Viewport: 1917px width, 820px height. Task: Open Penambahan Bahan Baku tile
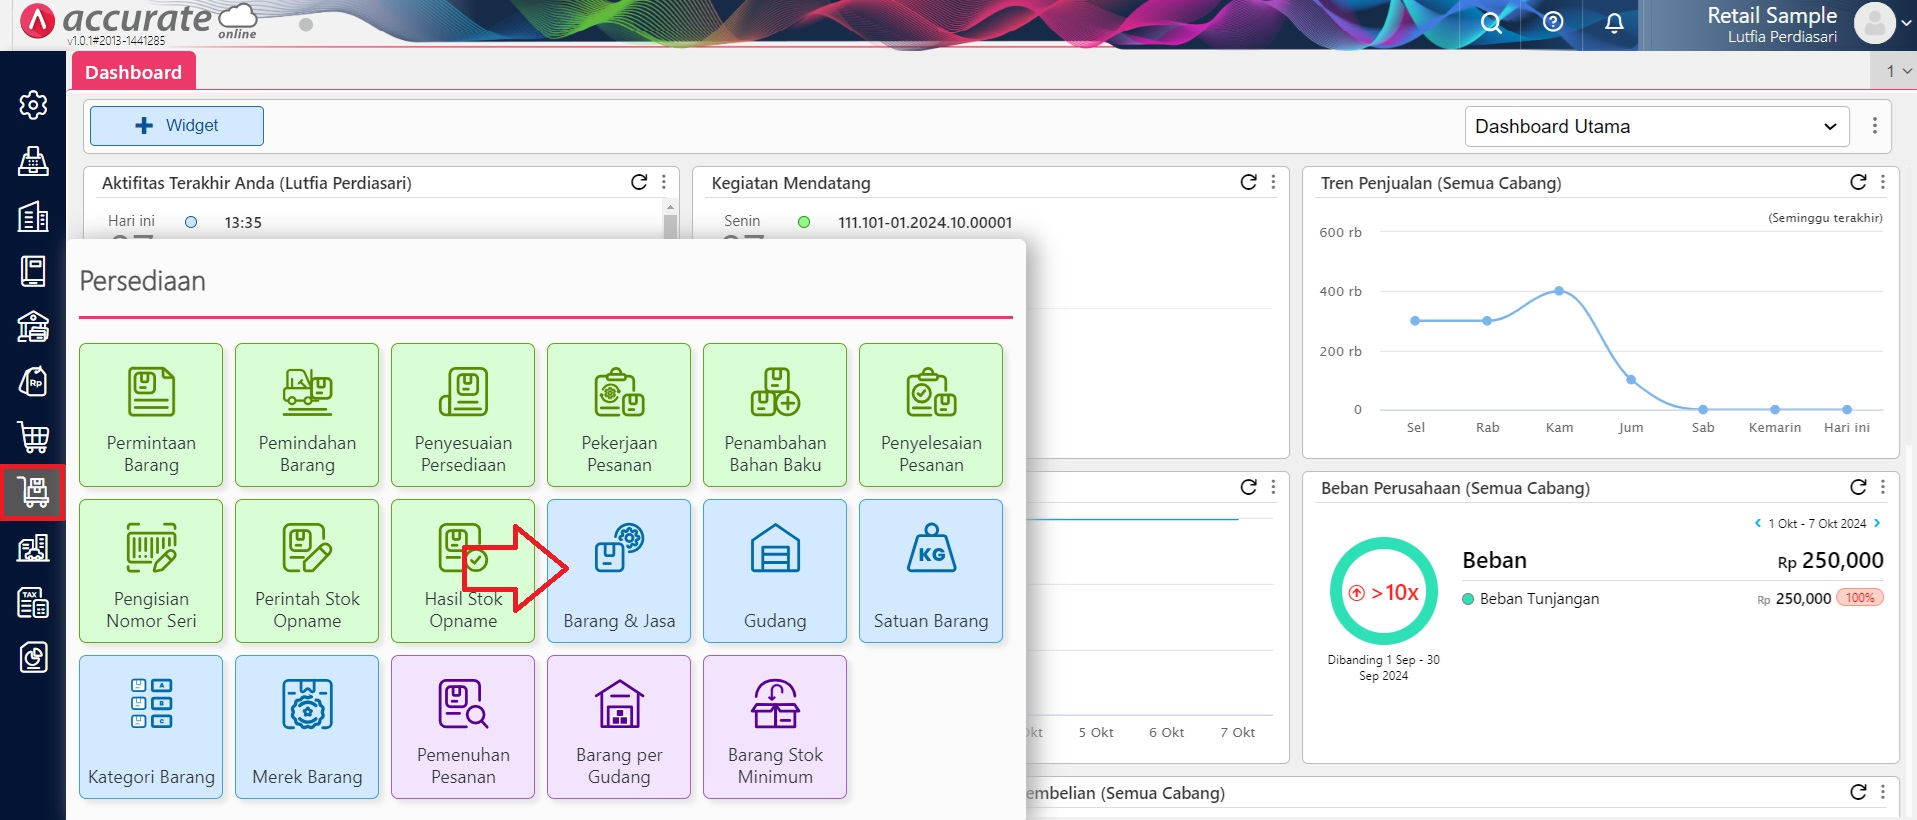[x=775, y=415]
